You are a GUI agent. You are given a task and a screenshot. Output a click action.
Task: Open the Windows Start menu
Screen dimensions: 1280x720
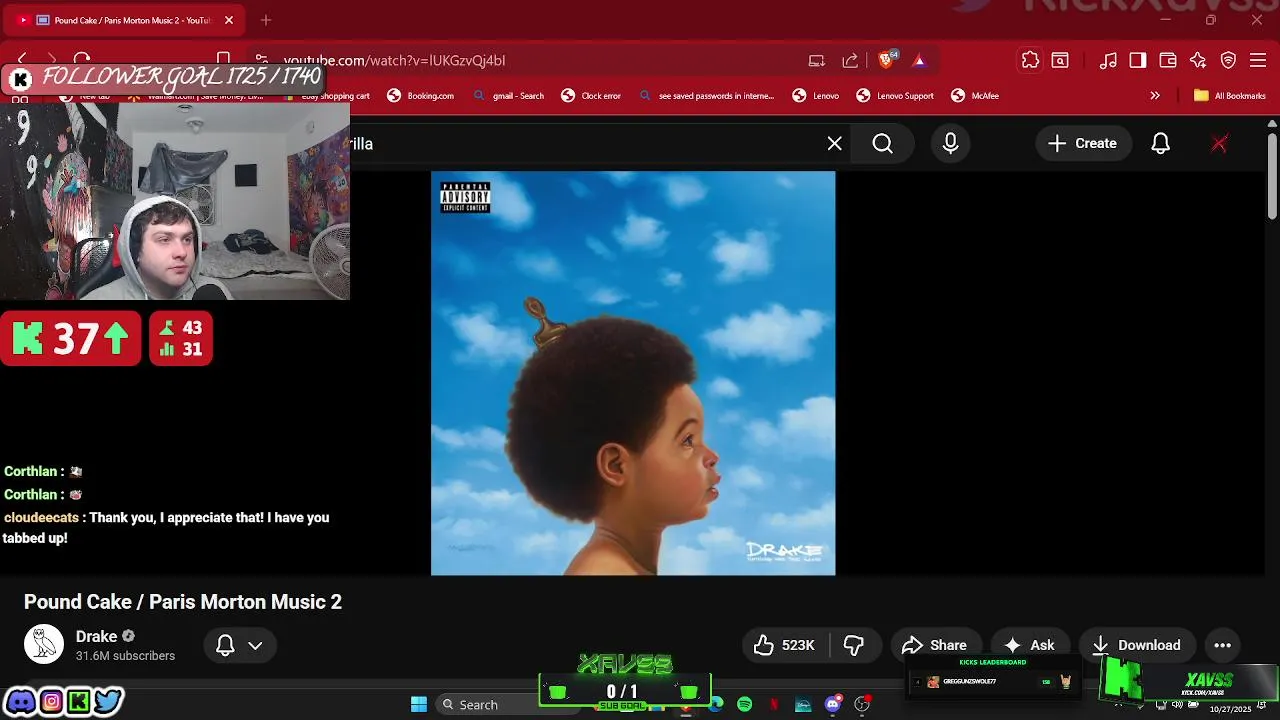pyautogui.click(x=419, y=704)
